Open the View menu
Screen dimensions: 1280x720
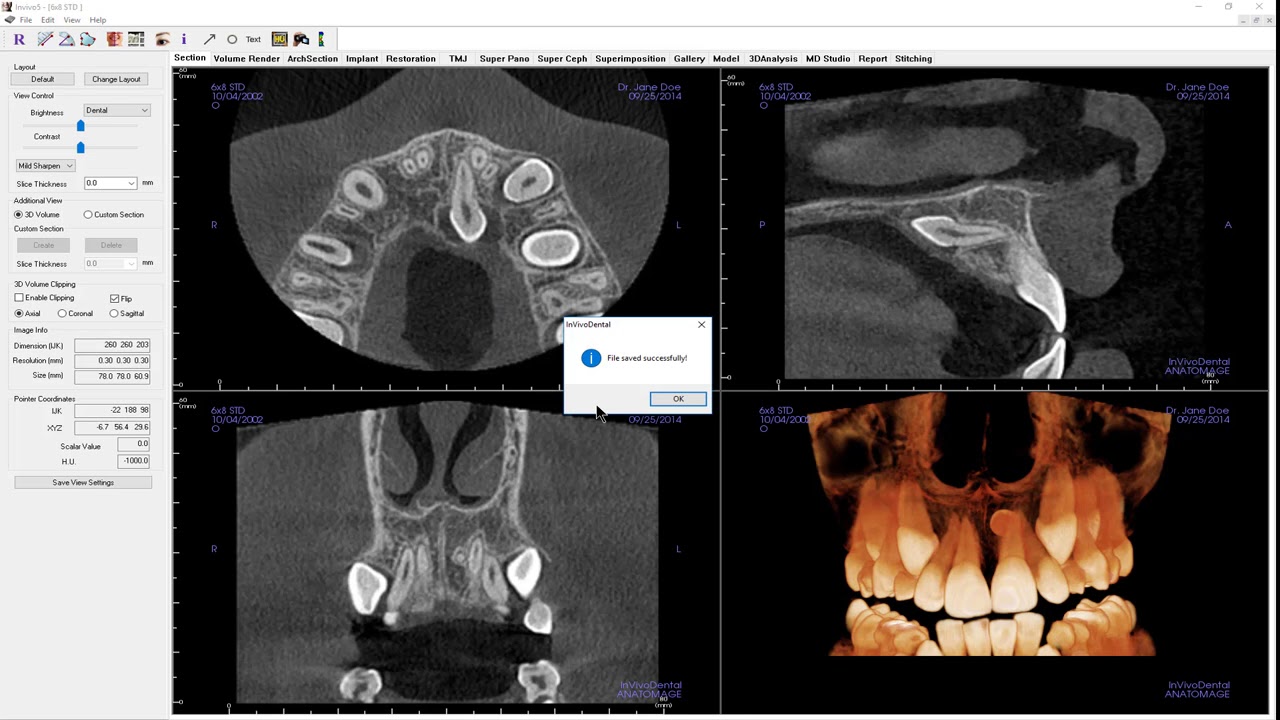coord(72,20)
